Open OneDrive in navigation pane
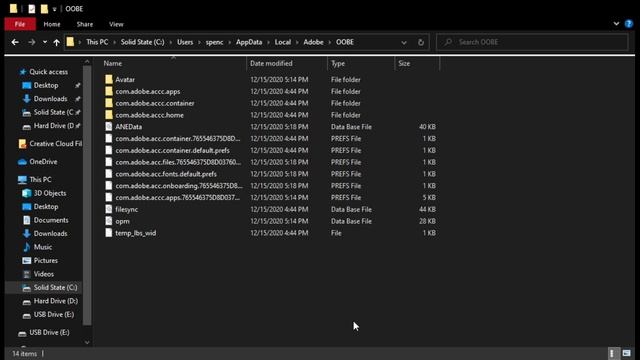640x360 pixels. pos(43,162)
